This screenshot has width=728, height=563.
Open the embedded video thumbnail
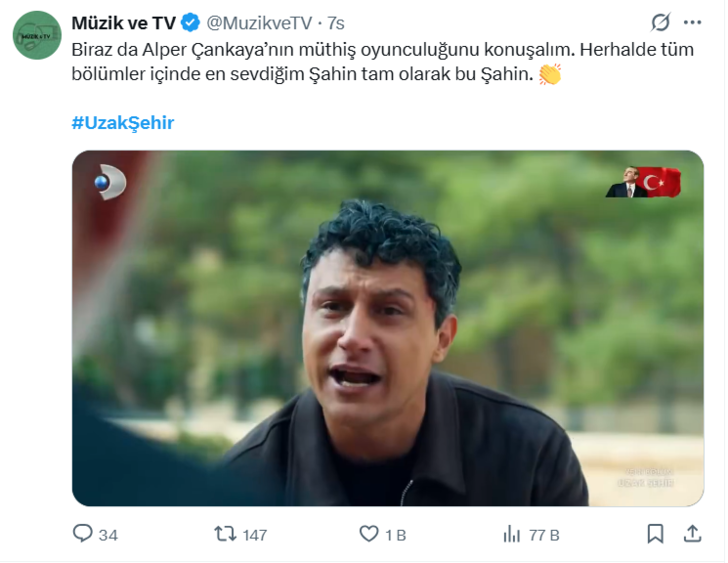388,328
